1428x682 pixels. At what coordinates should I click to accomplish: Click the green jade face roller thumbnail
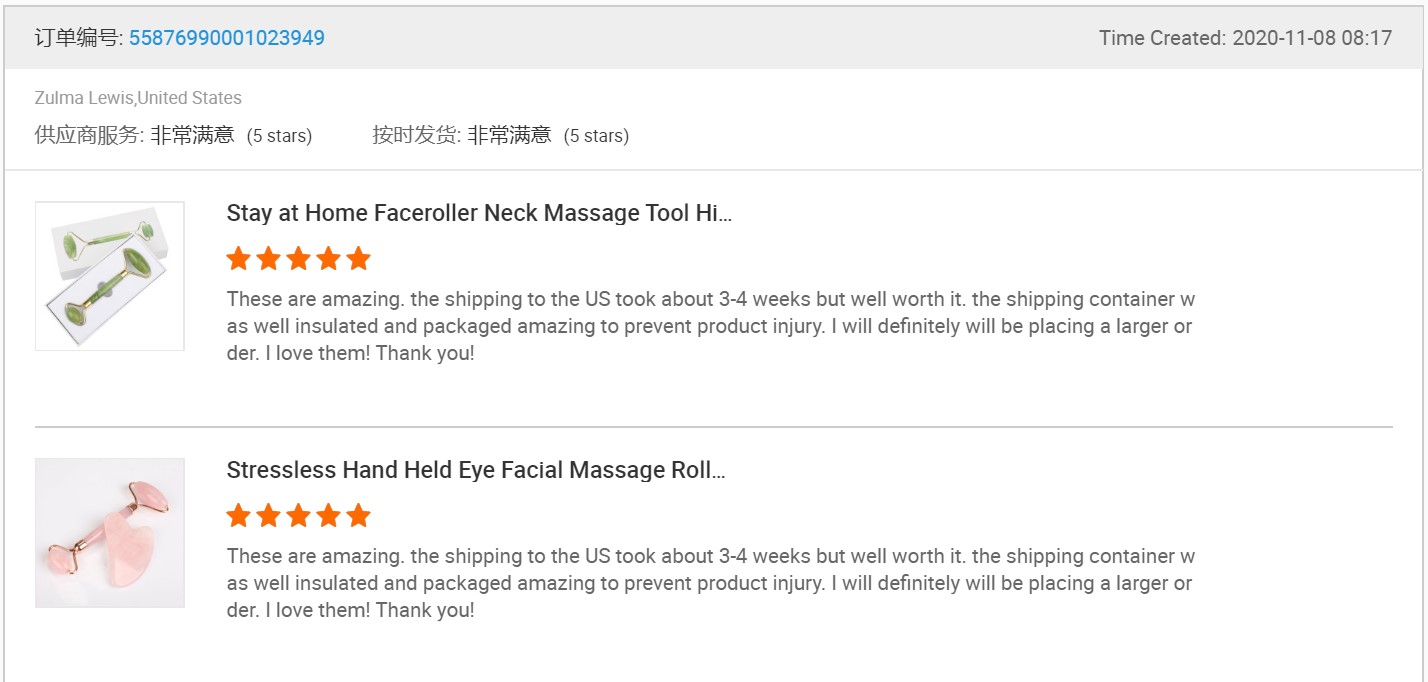pyautogui.click(x=110, y=276)
